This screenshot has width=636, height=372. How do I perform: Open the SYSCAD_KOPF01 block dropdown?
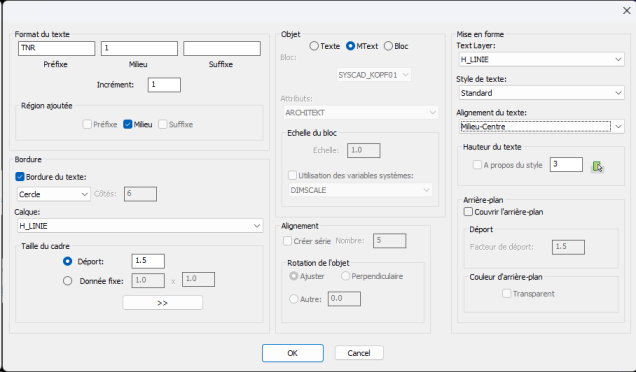tap(374, 75)
